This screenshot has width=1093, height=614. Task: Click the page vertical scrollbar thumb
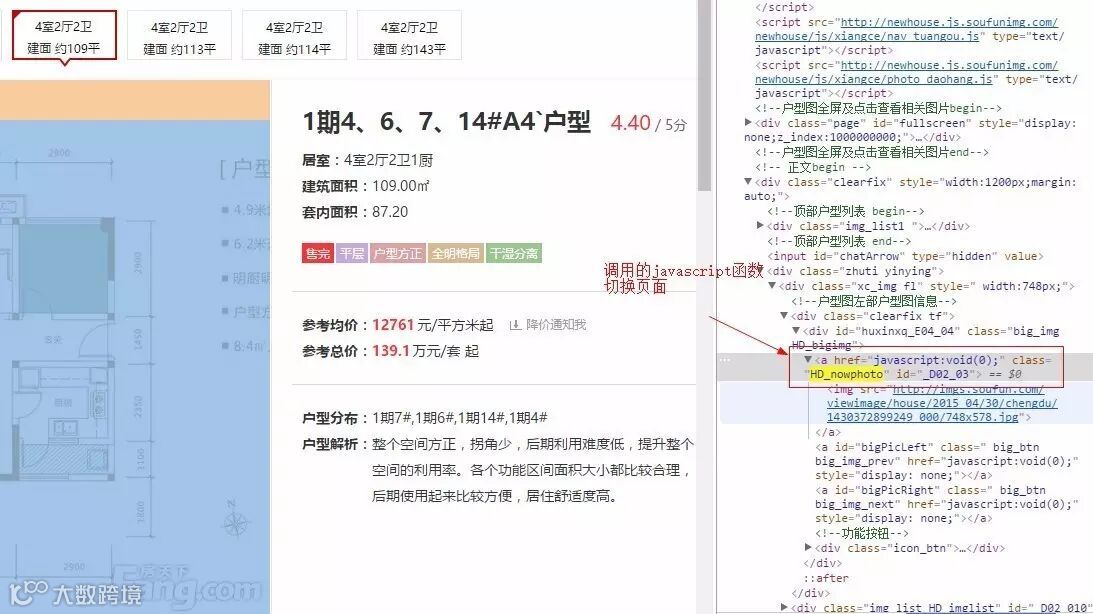704,95
